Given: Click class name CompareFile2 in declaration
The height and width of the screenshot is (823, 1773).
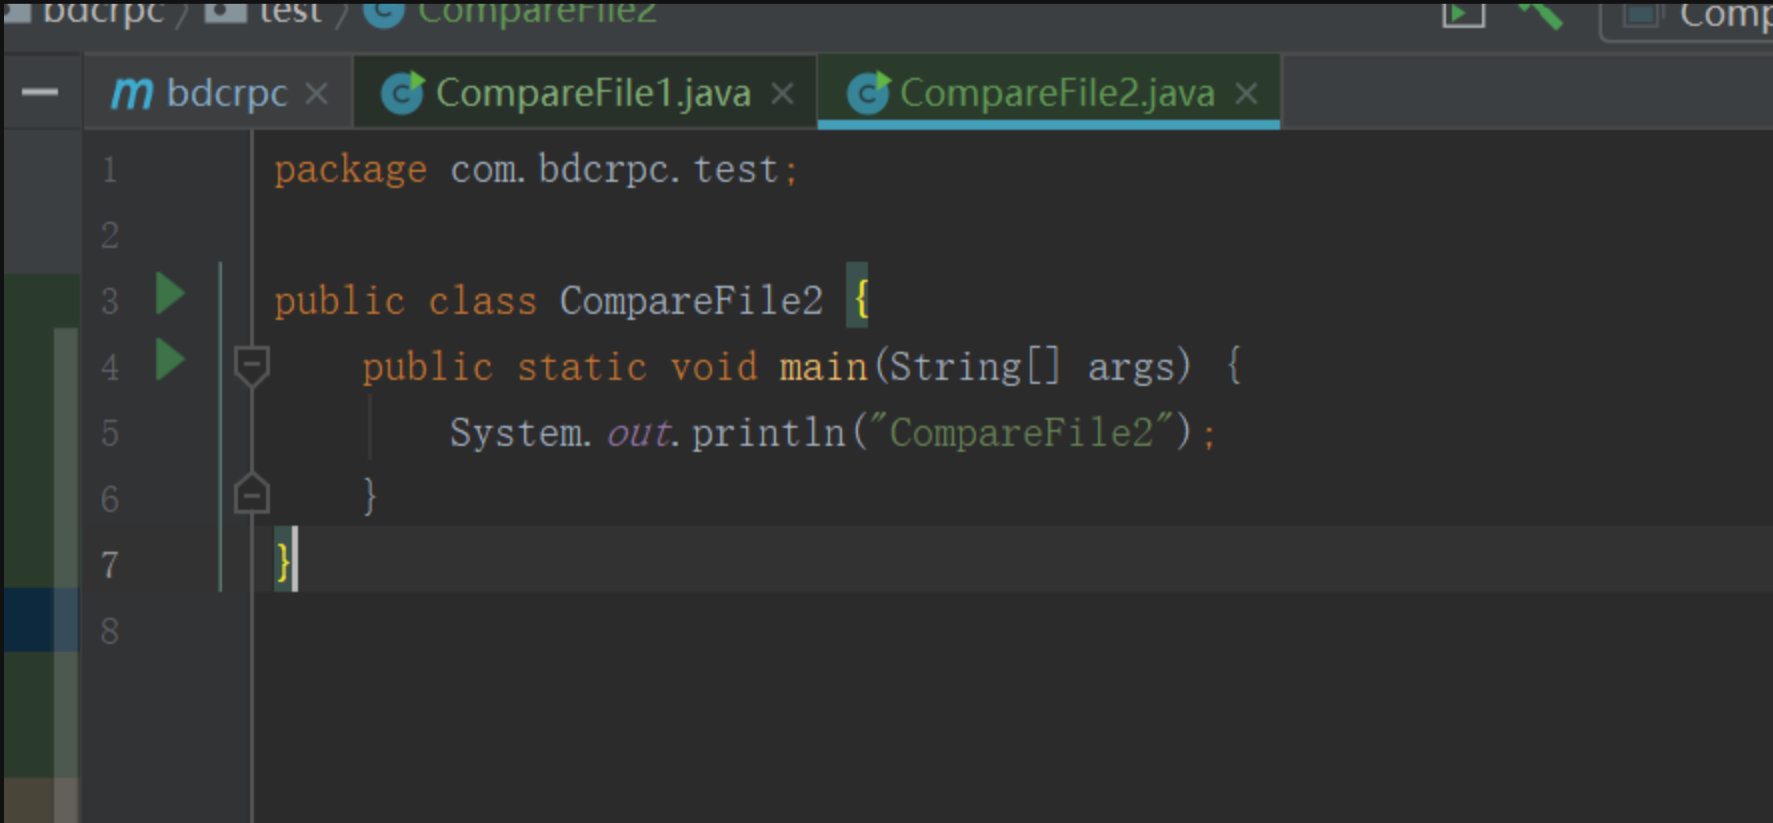Looking at the screenshot, I should 691,301.
